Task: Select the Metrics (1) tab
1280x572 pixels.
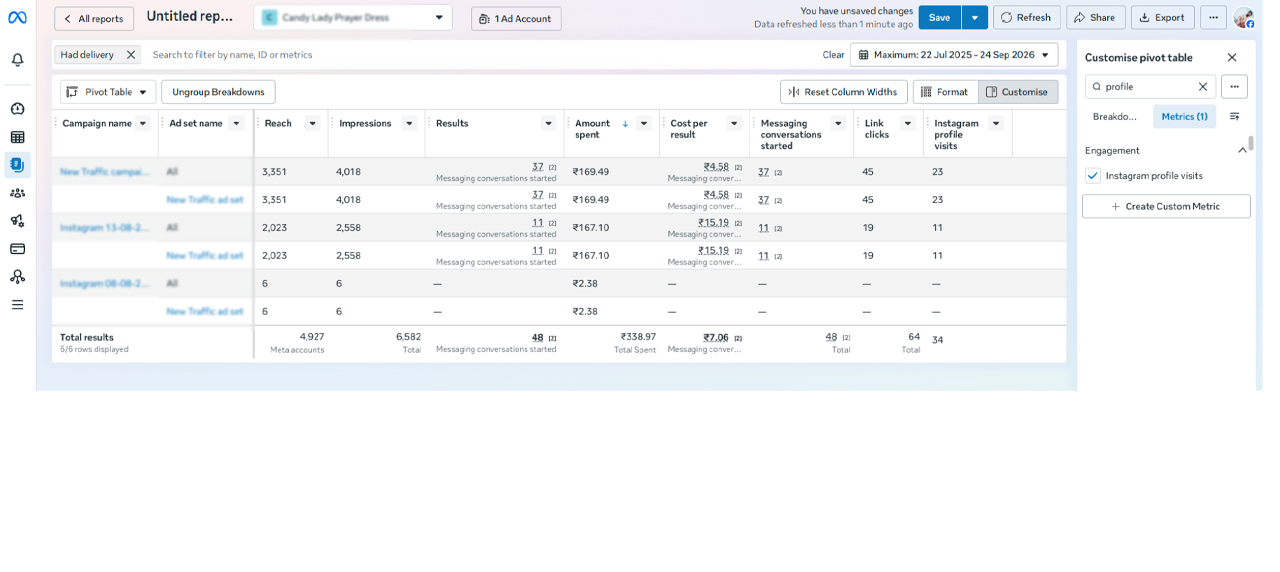Action: coord(1184,117)
